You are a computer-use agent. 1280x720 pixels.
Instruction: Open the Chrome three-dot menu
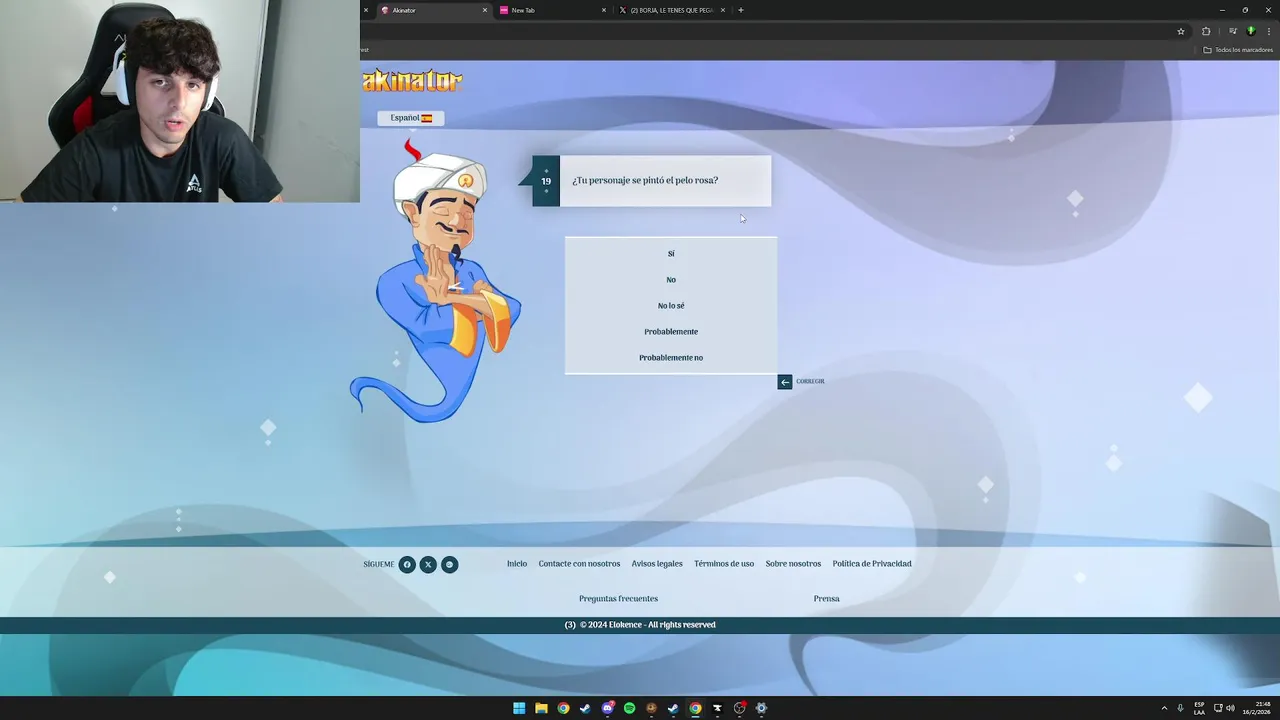tap(1269, 31)
